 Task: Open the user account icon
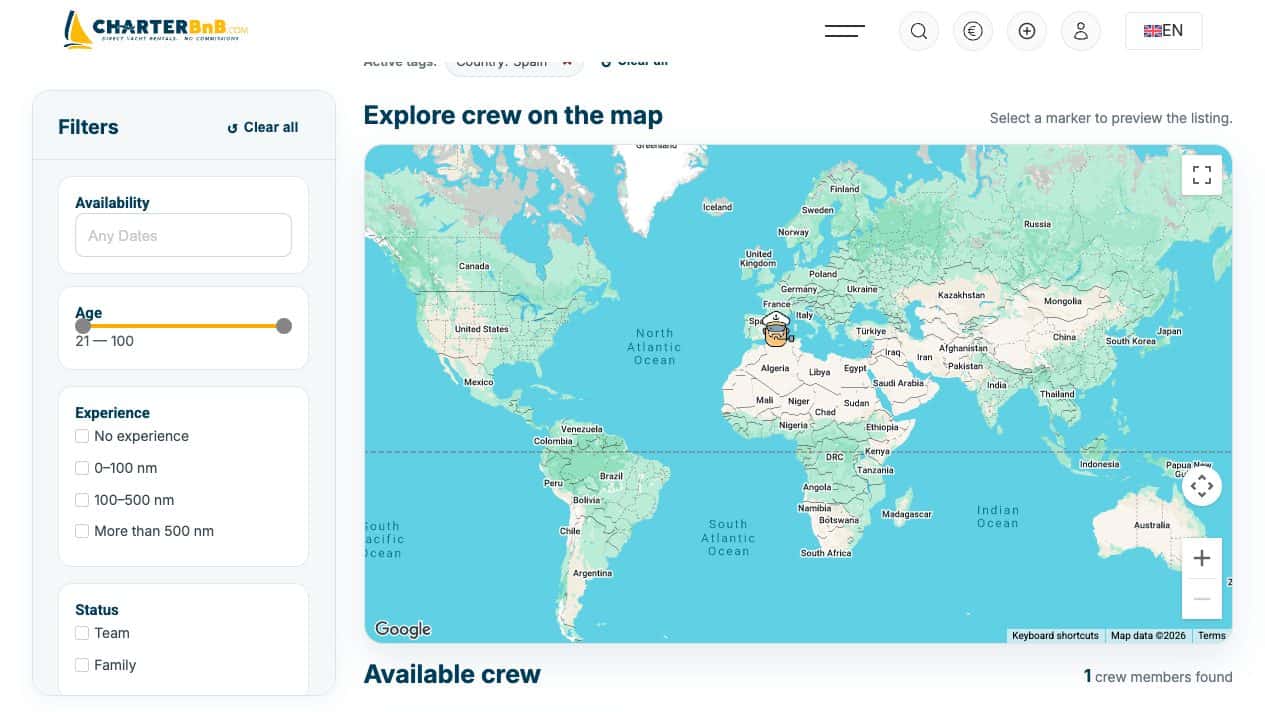[1081, 31]
